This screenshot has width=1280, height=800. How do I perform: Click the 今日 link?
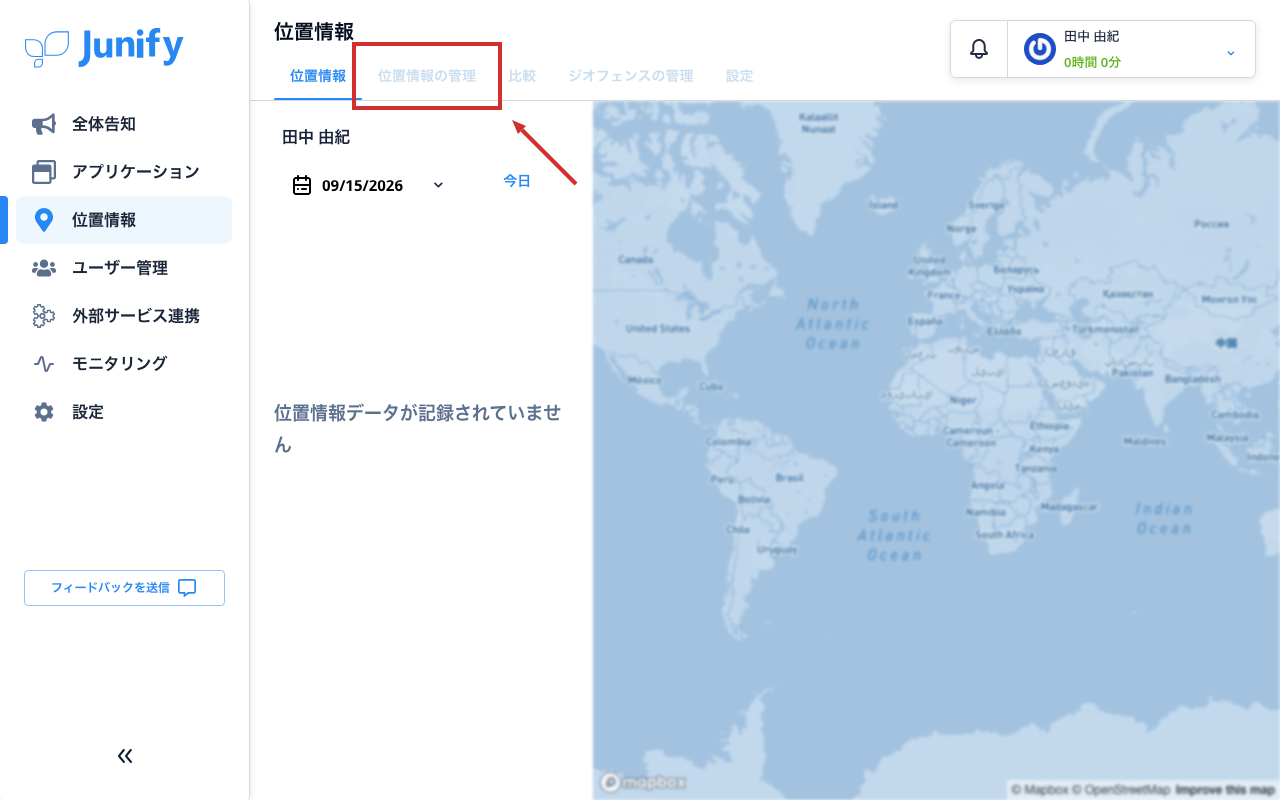pyautogui.click(x=517, y=181)
